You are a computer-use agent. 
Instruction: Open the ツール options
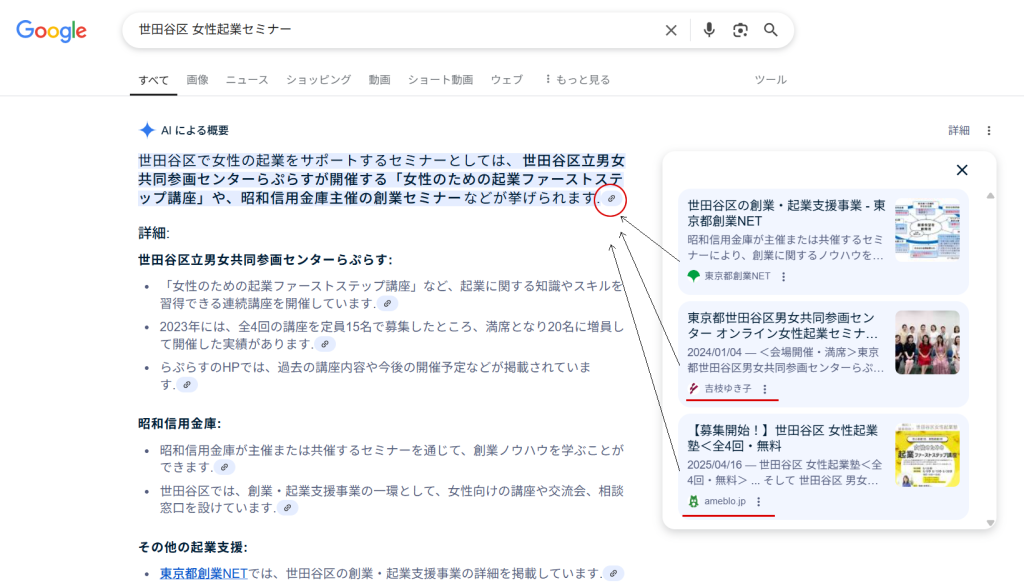pos(771,80)
